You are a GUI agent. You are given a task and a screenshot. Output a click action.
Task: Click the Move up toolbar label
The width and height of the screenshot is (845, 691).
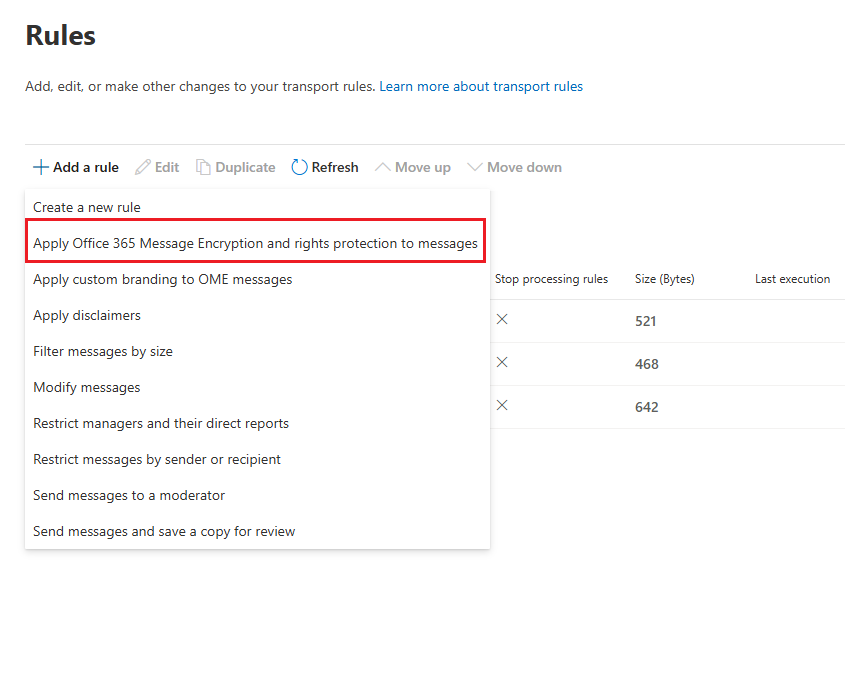(x=423, y=168)
